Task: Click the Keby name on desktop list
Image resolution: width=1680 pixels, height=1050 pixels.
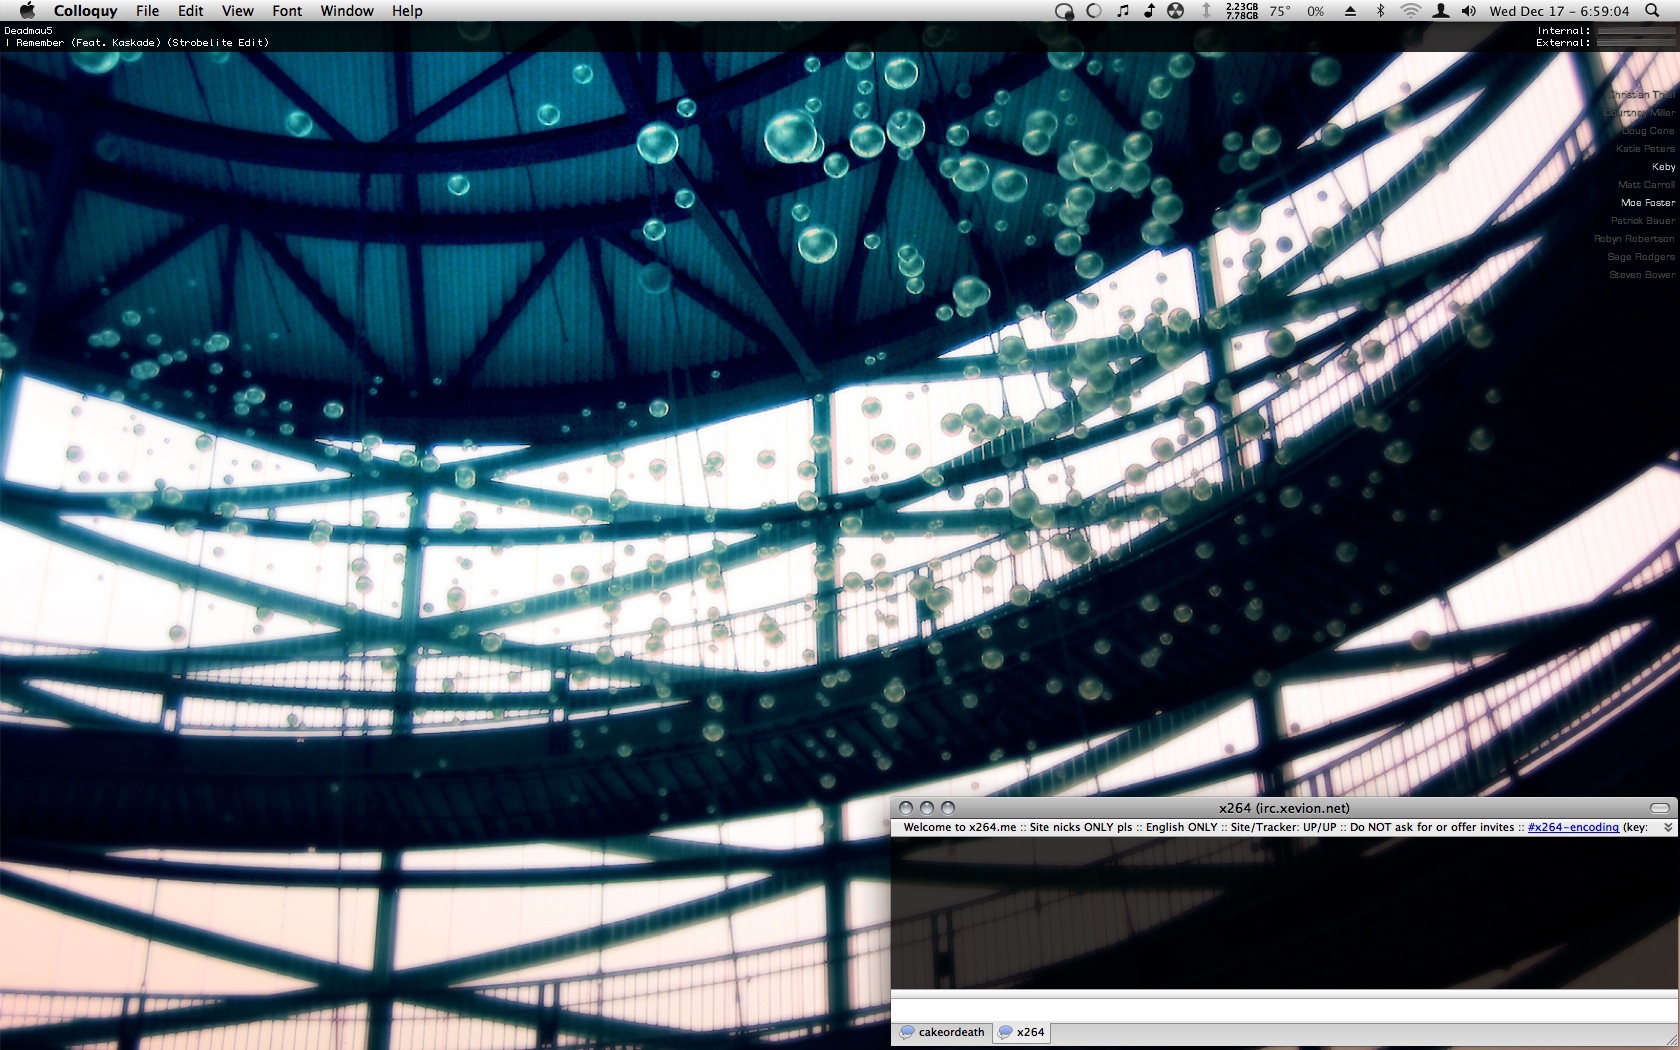Action: click(1663, 167)
